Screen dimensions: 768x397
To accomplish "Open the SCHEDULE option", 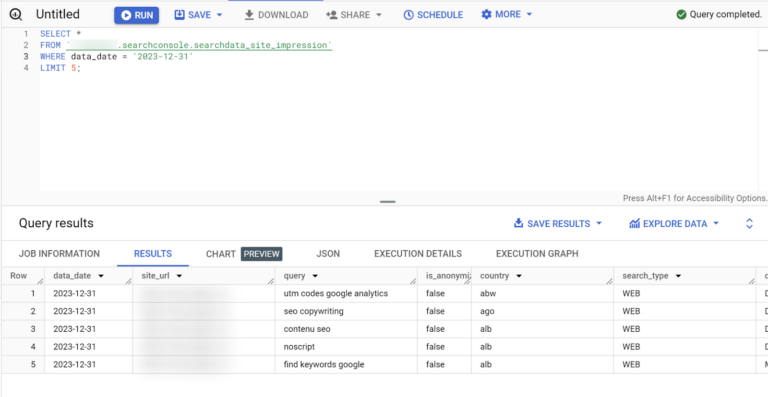I will (433, 15).
